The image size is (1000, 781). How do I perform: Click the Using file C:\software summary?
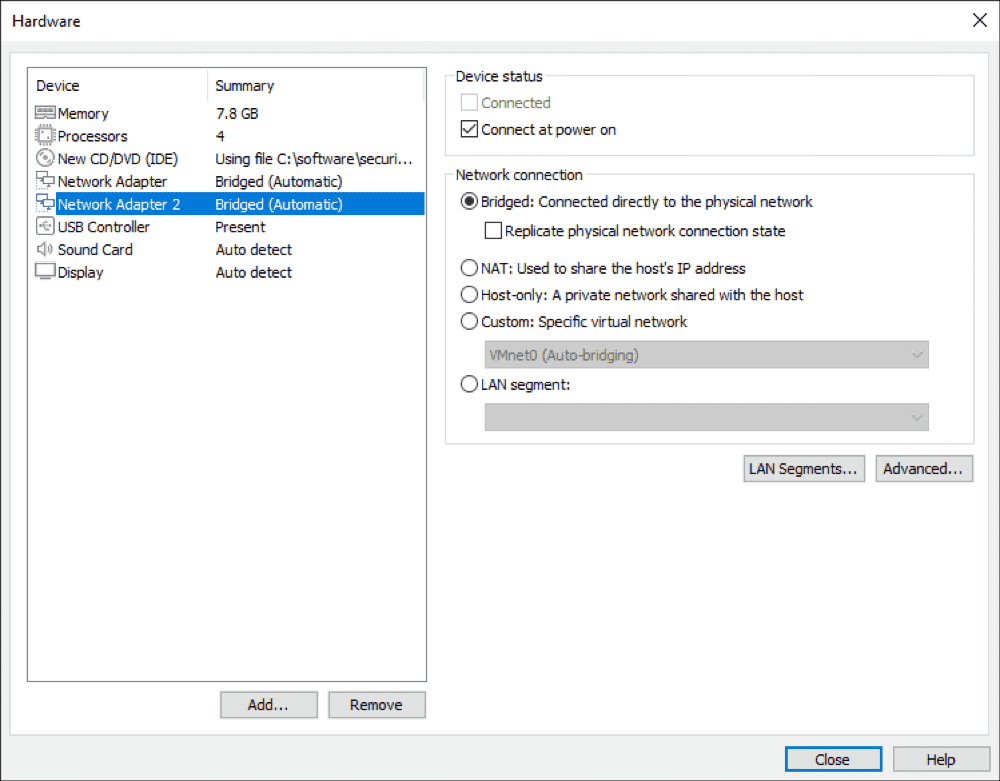pos(314,159)
